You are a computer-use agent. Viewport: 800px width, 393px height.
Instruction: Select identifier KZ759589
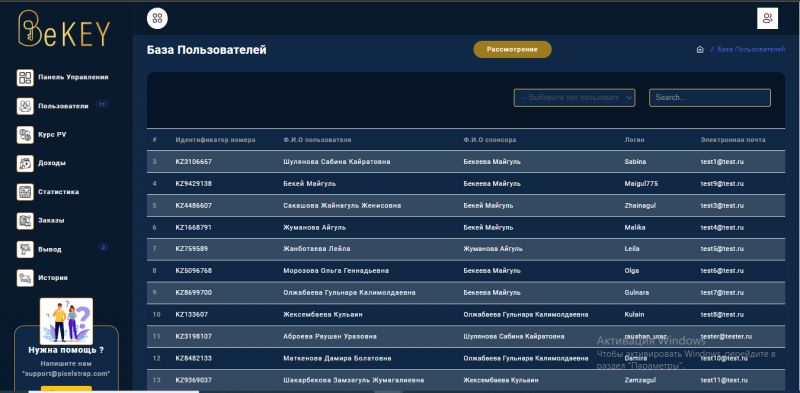(x=191, y=249)
